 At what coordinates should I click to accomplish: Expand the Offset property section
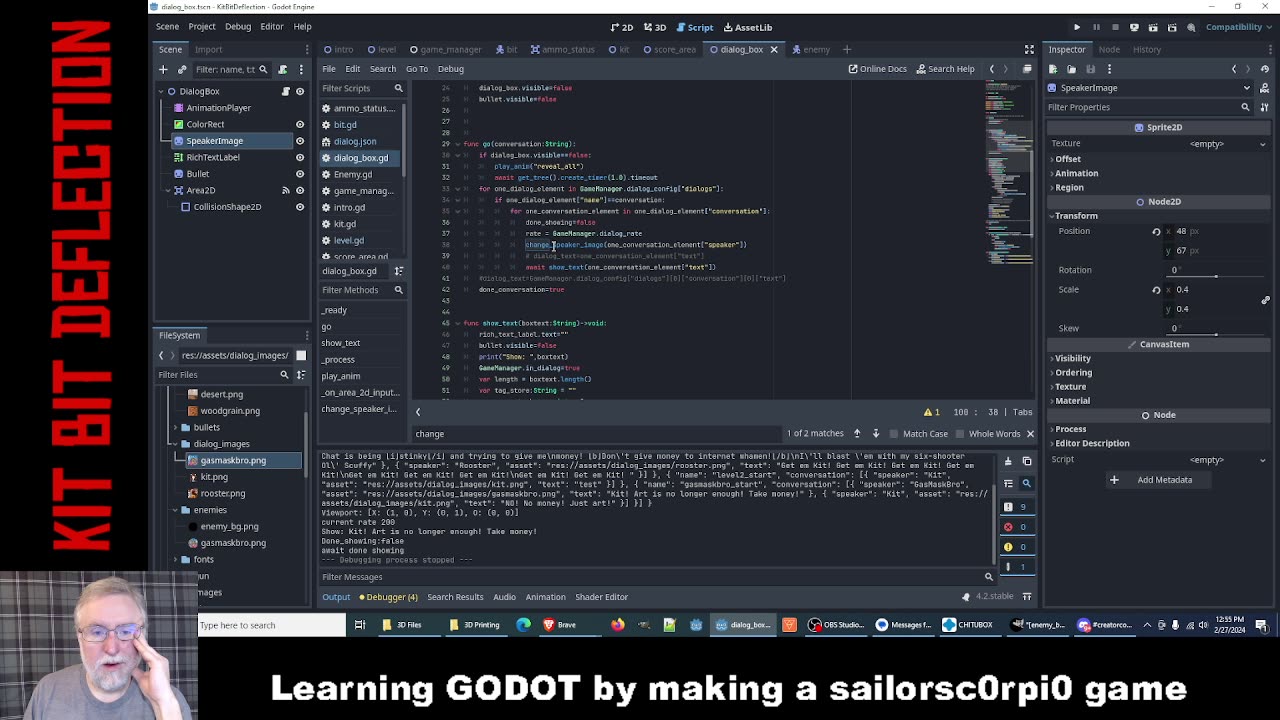[x=1068, y=159]
